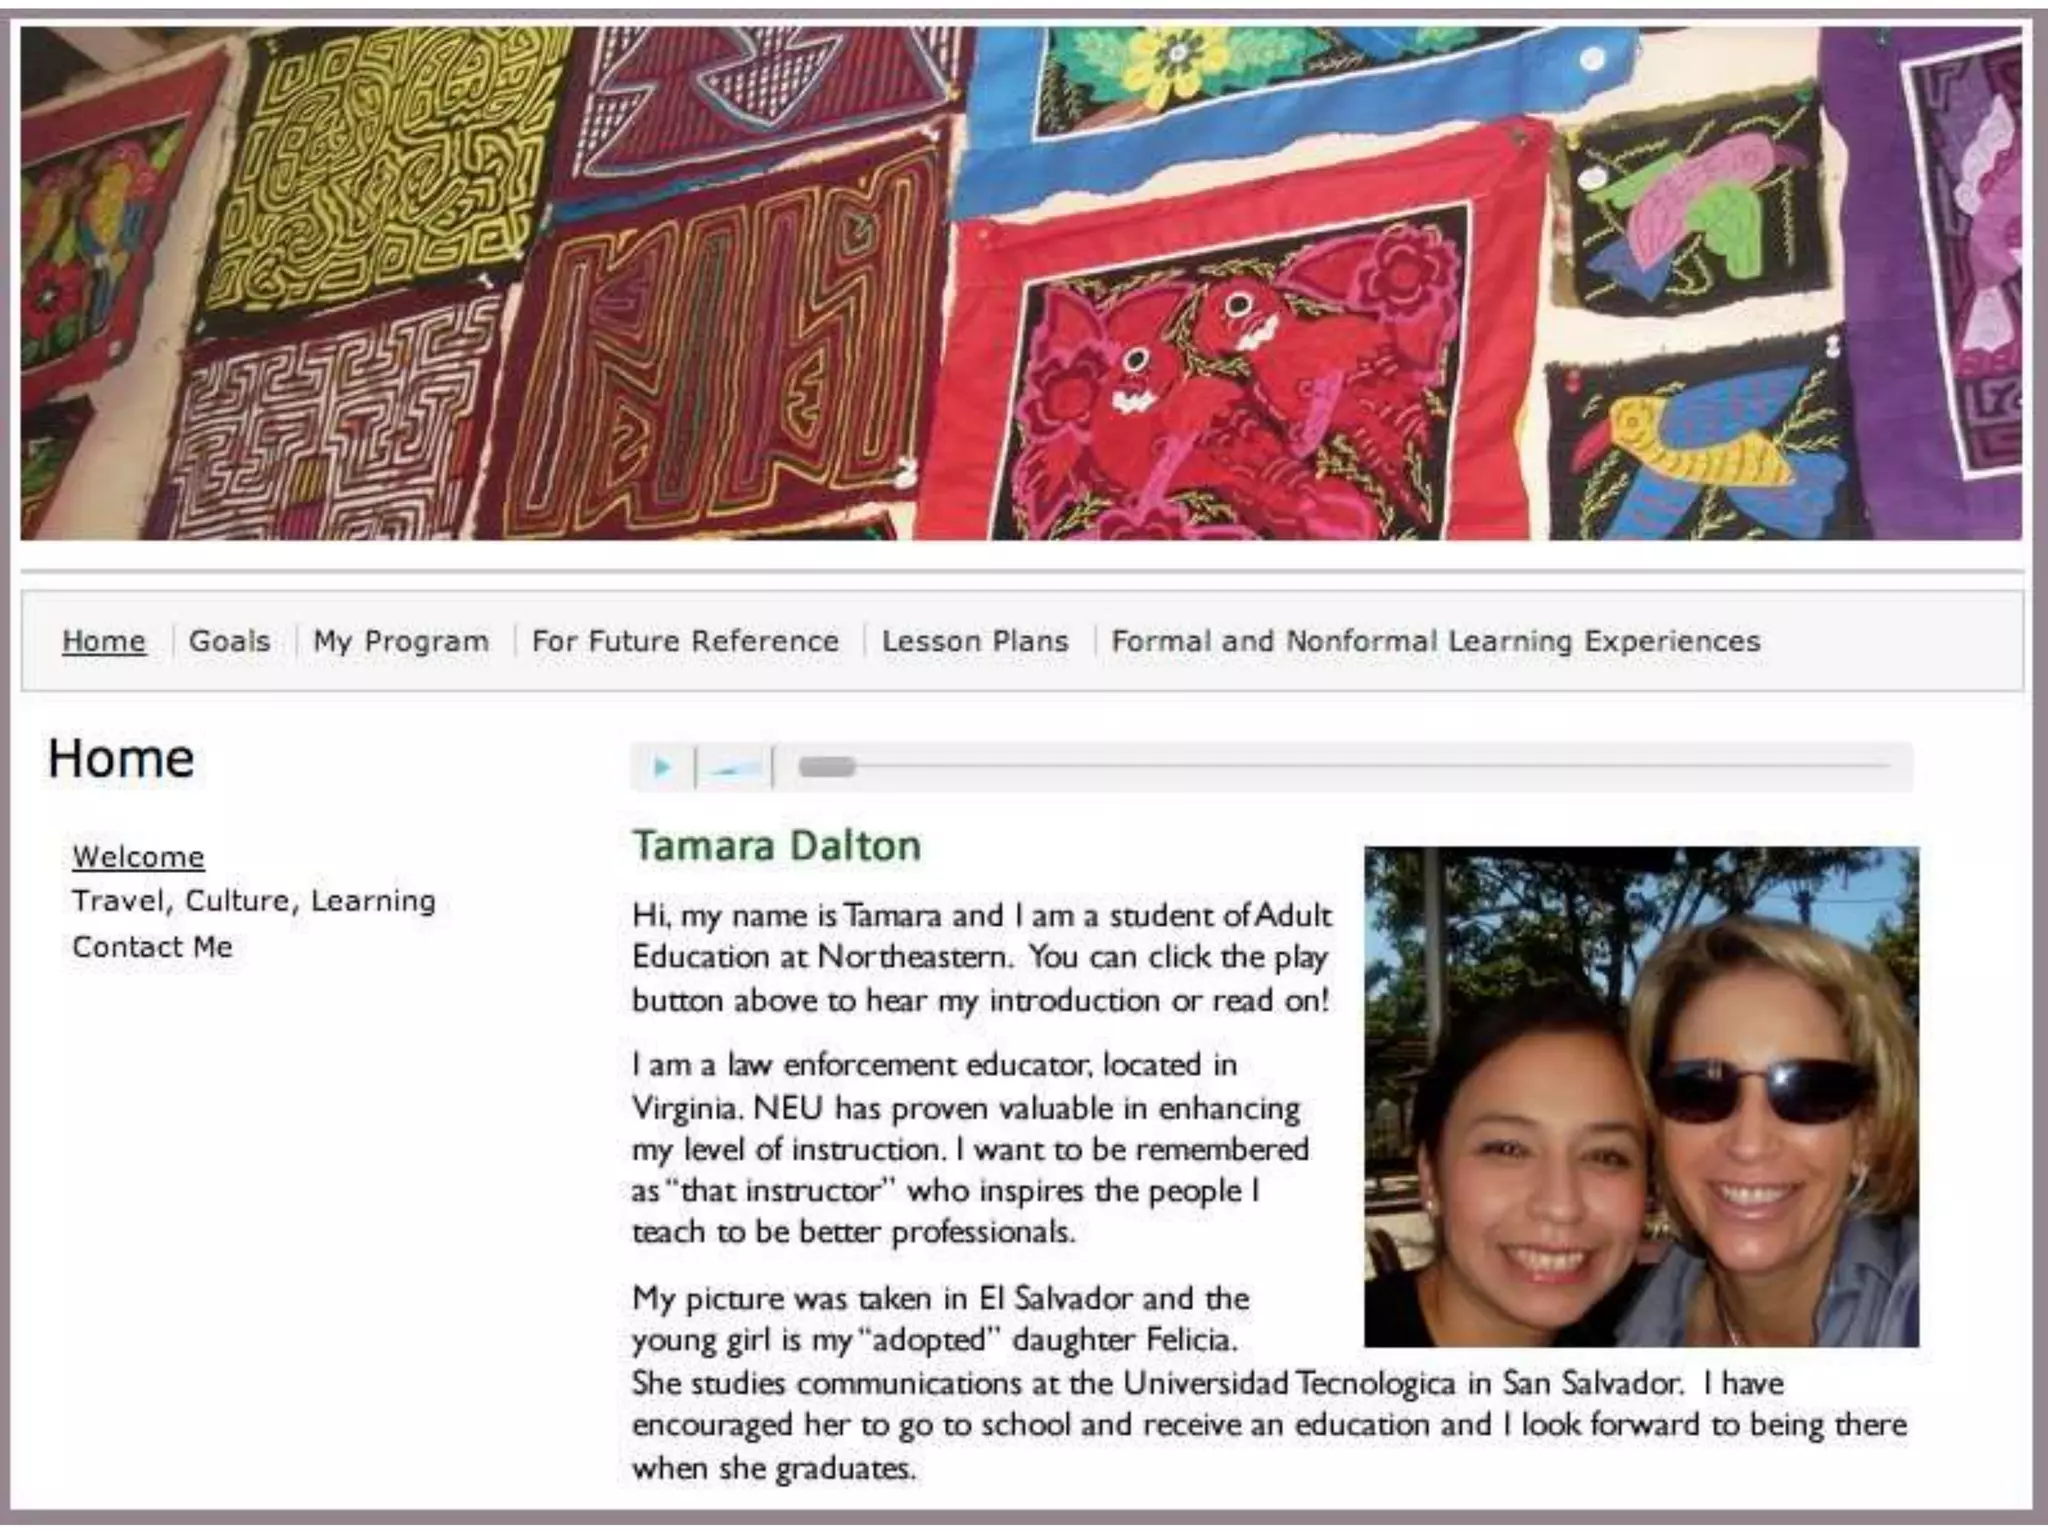The image size is (2048, 1536).
Task: Click the Welcome sidebar link
Action: (x=138, y=857)
